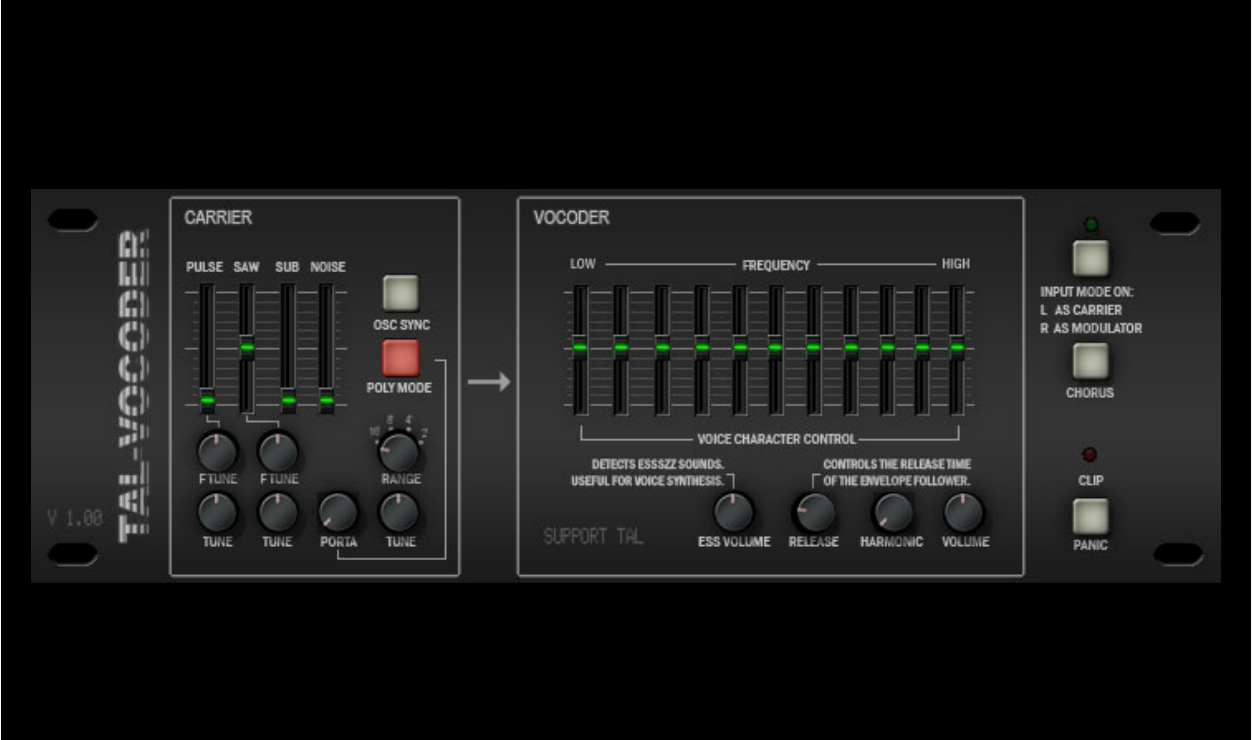This screenshot has width=1252, height=740.
Task: Click the NOISE level slider handle
Action: (x=326, y=400)
